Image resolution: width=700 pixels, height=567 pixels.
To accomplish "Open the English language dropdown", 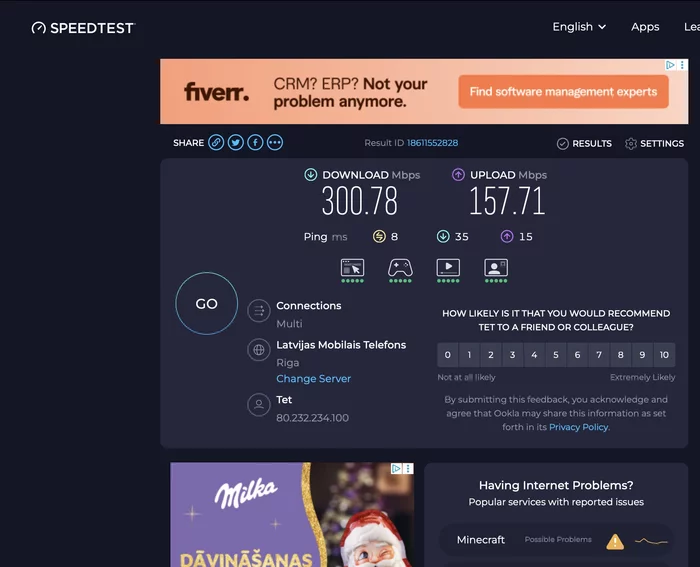I will (x=579, y=27).
